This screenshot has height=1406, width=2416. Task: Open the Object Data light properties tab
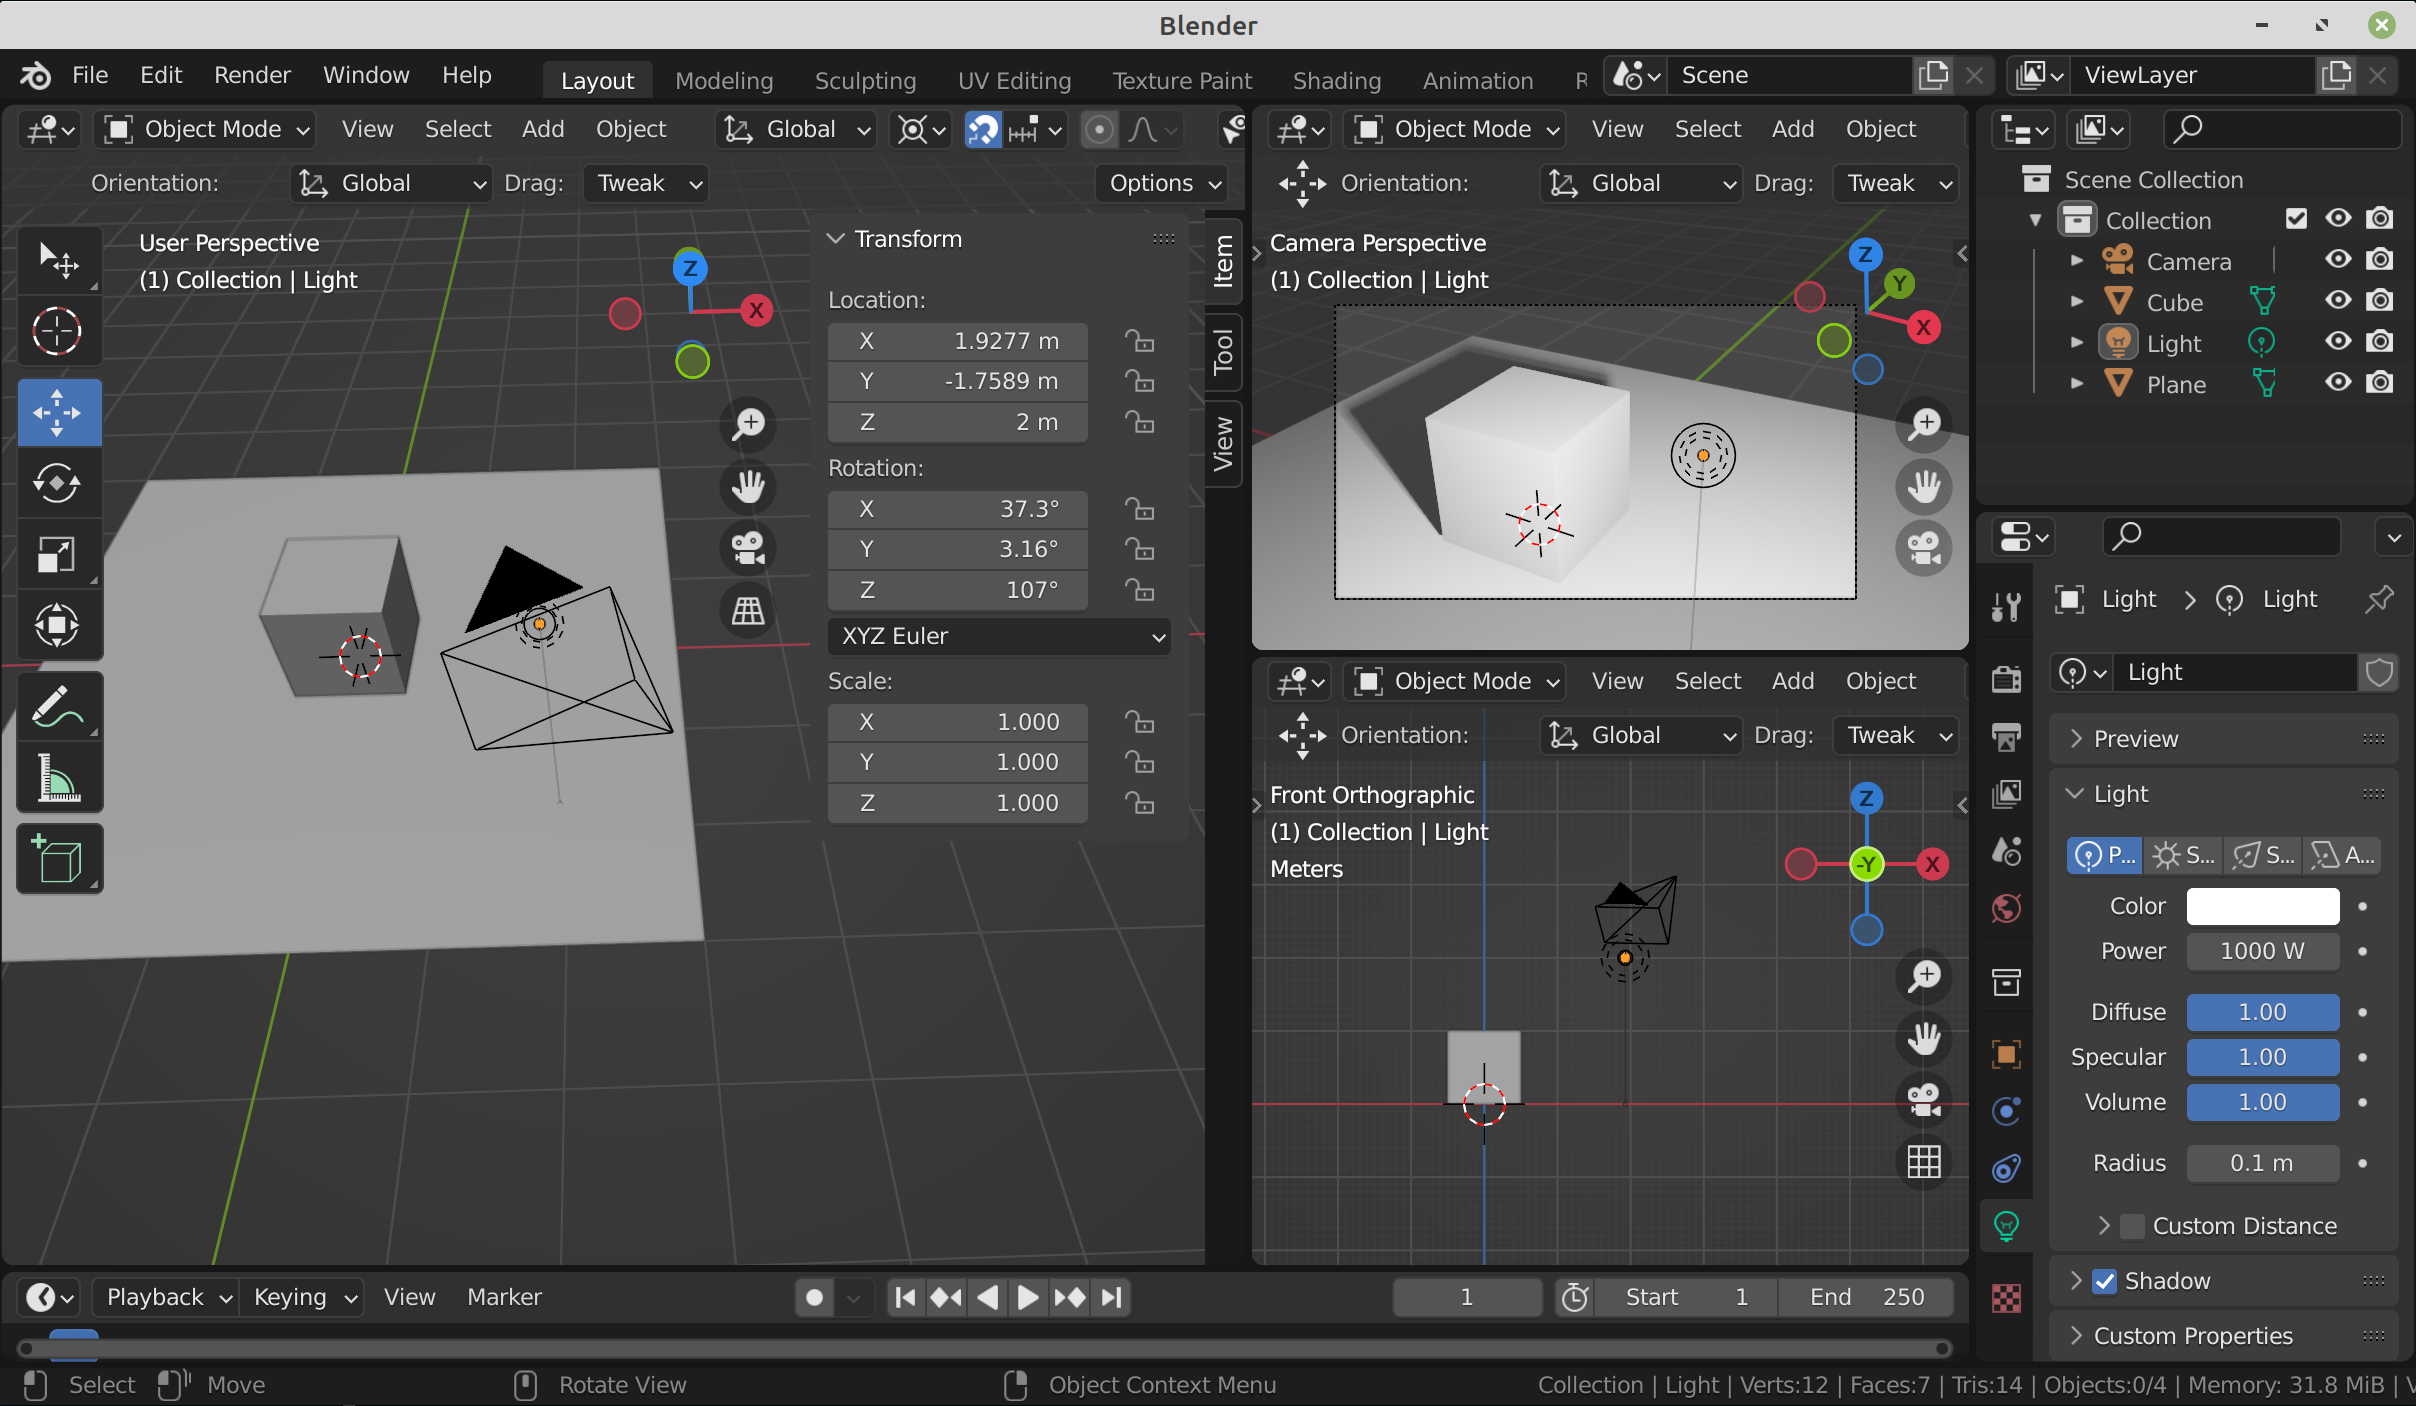point(2006,1226)
